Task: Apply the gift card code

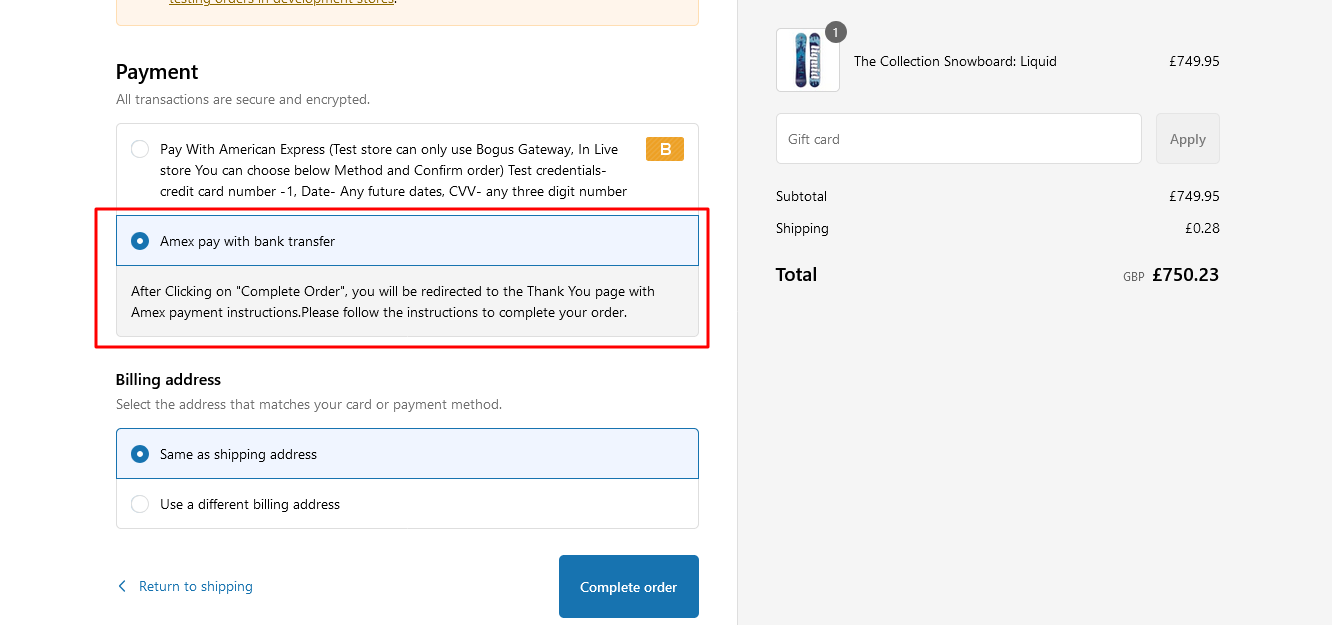Action: point(1188,139)
